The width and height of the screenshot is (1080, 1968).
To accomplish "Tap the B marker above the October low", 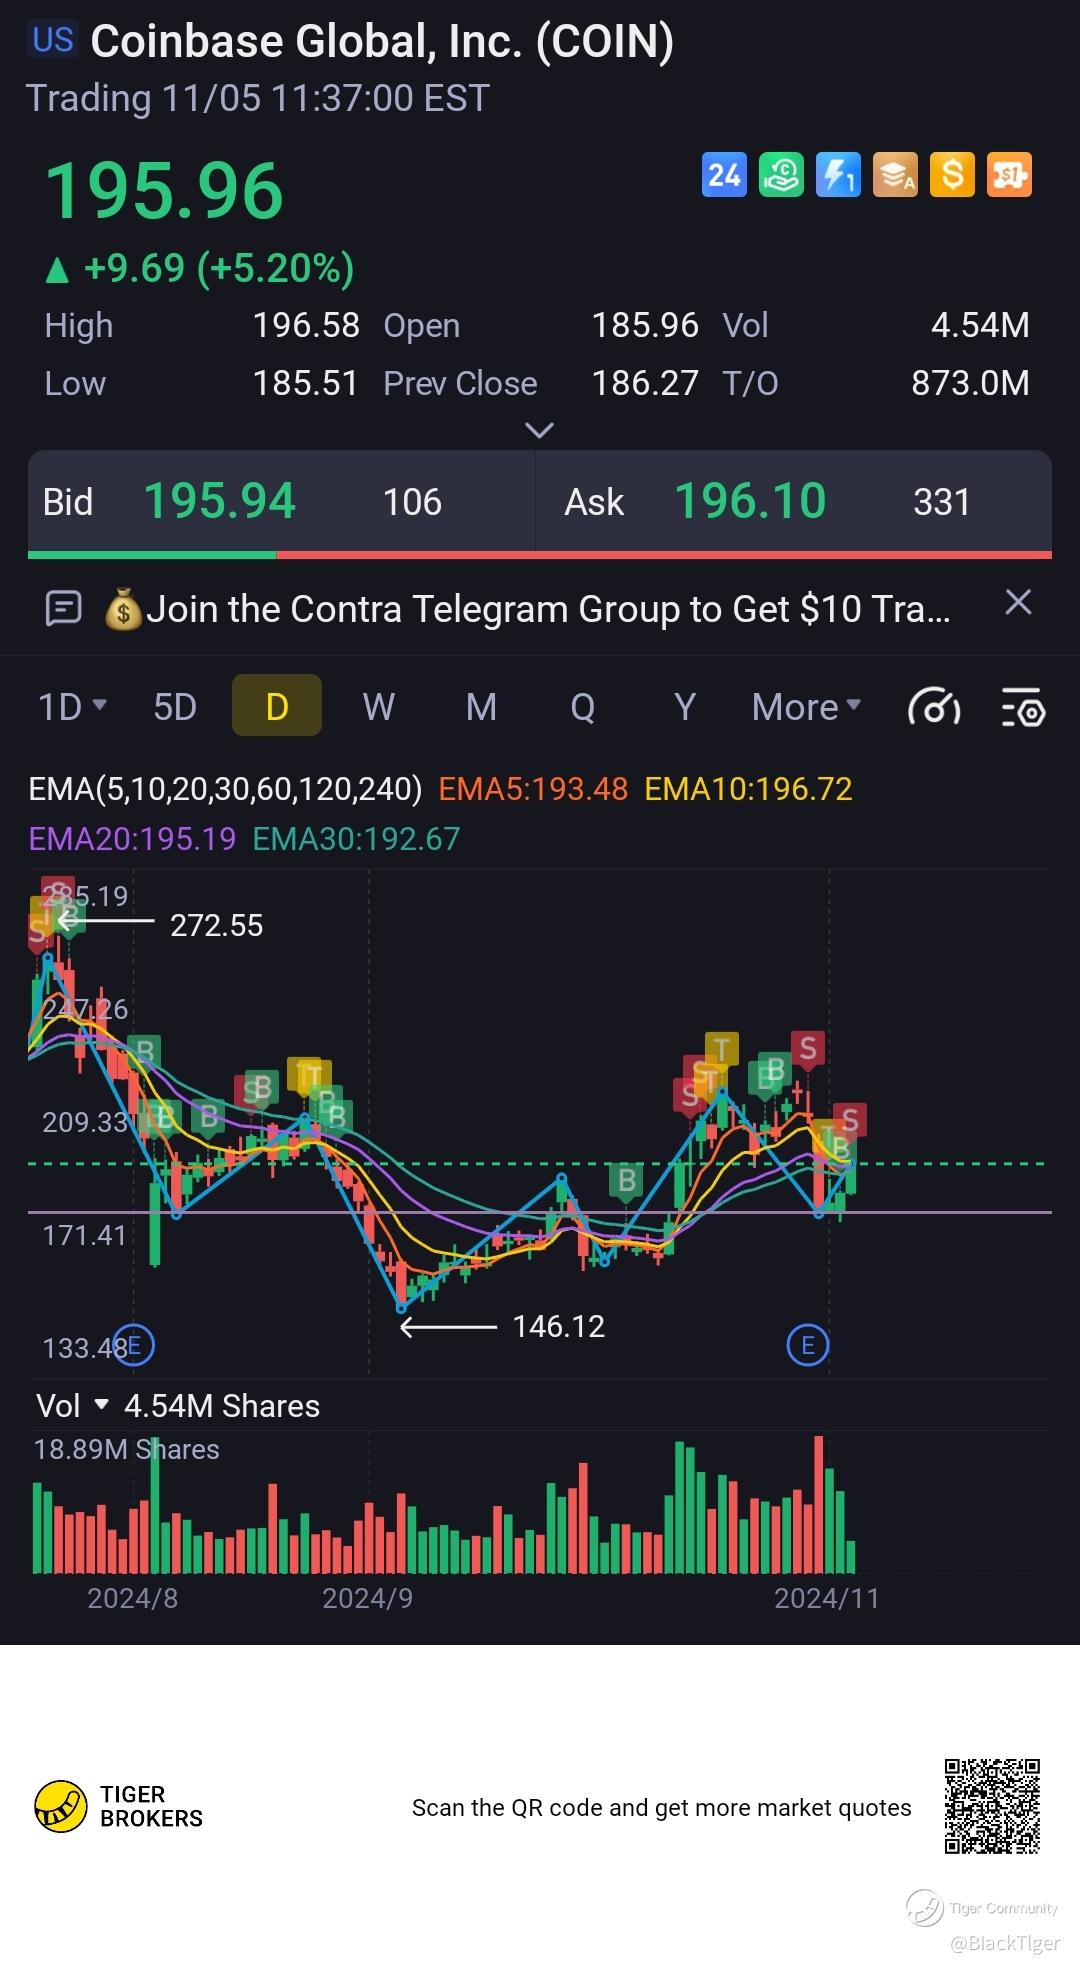I will pos(627,1181).
